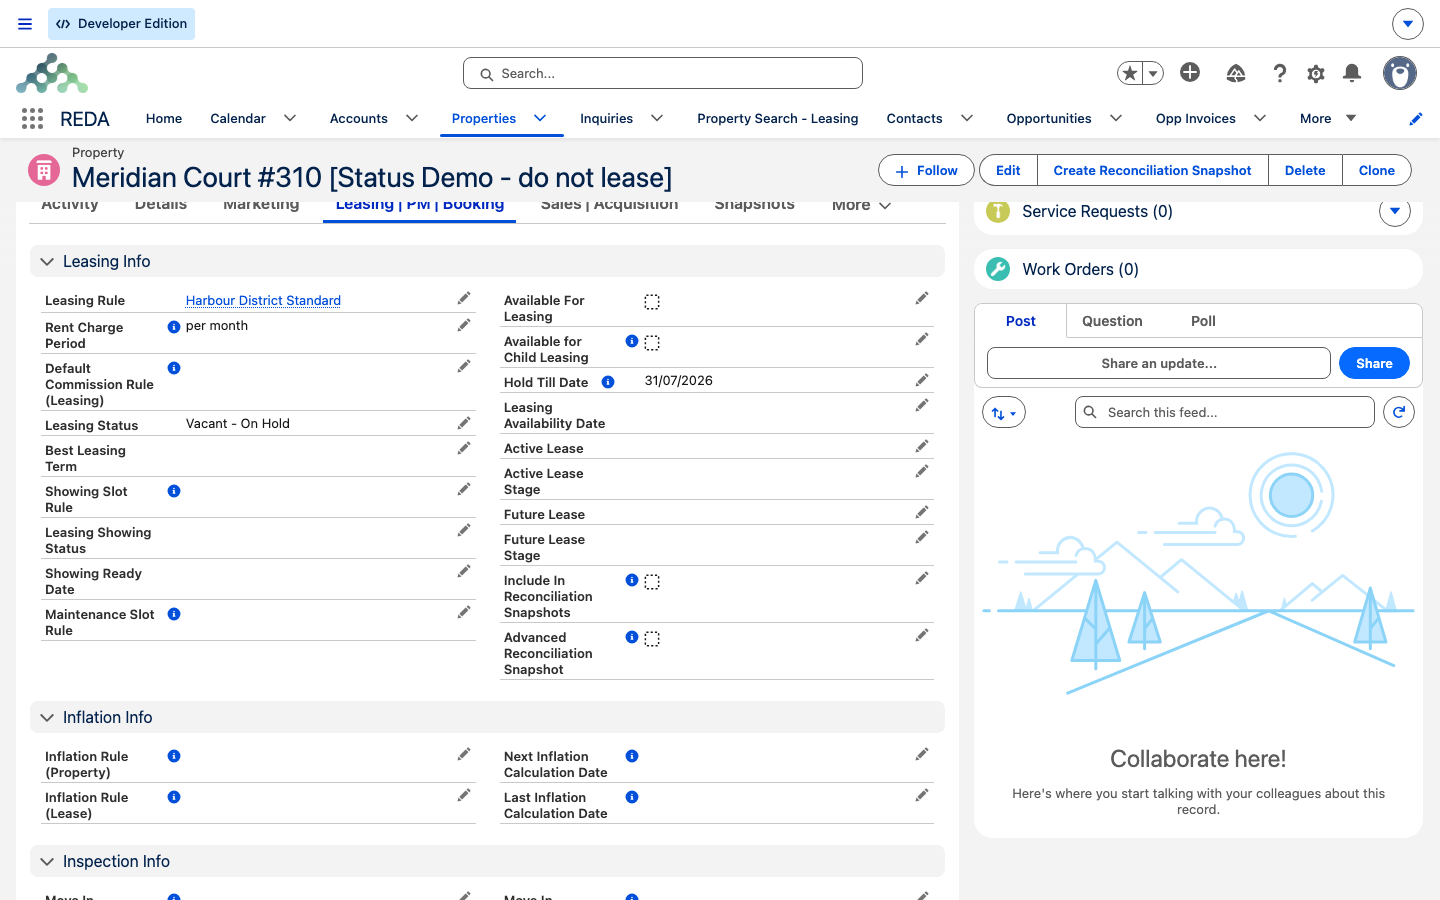The height and width of the screenshot is (900, 1440).
Task: Click the Search this feed field
Action: (x=1225, y=412)
